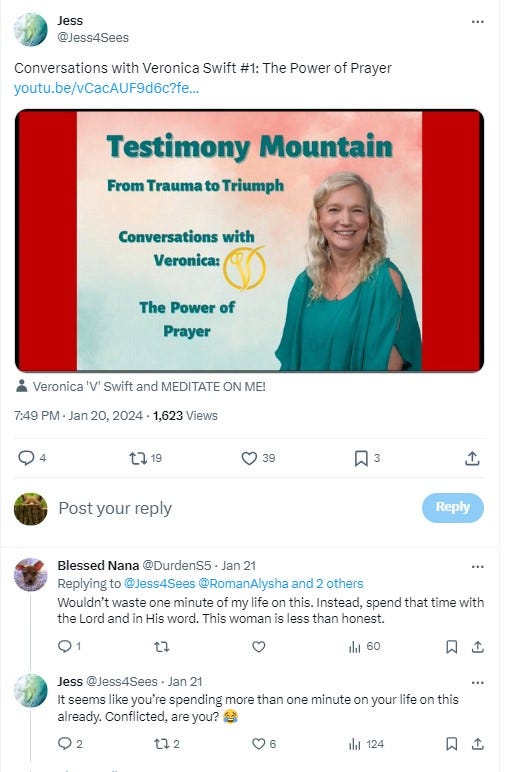Bookmark the main Testimony Mountain post
Screen dimensions: 521x772
tap(361, 458)
